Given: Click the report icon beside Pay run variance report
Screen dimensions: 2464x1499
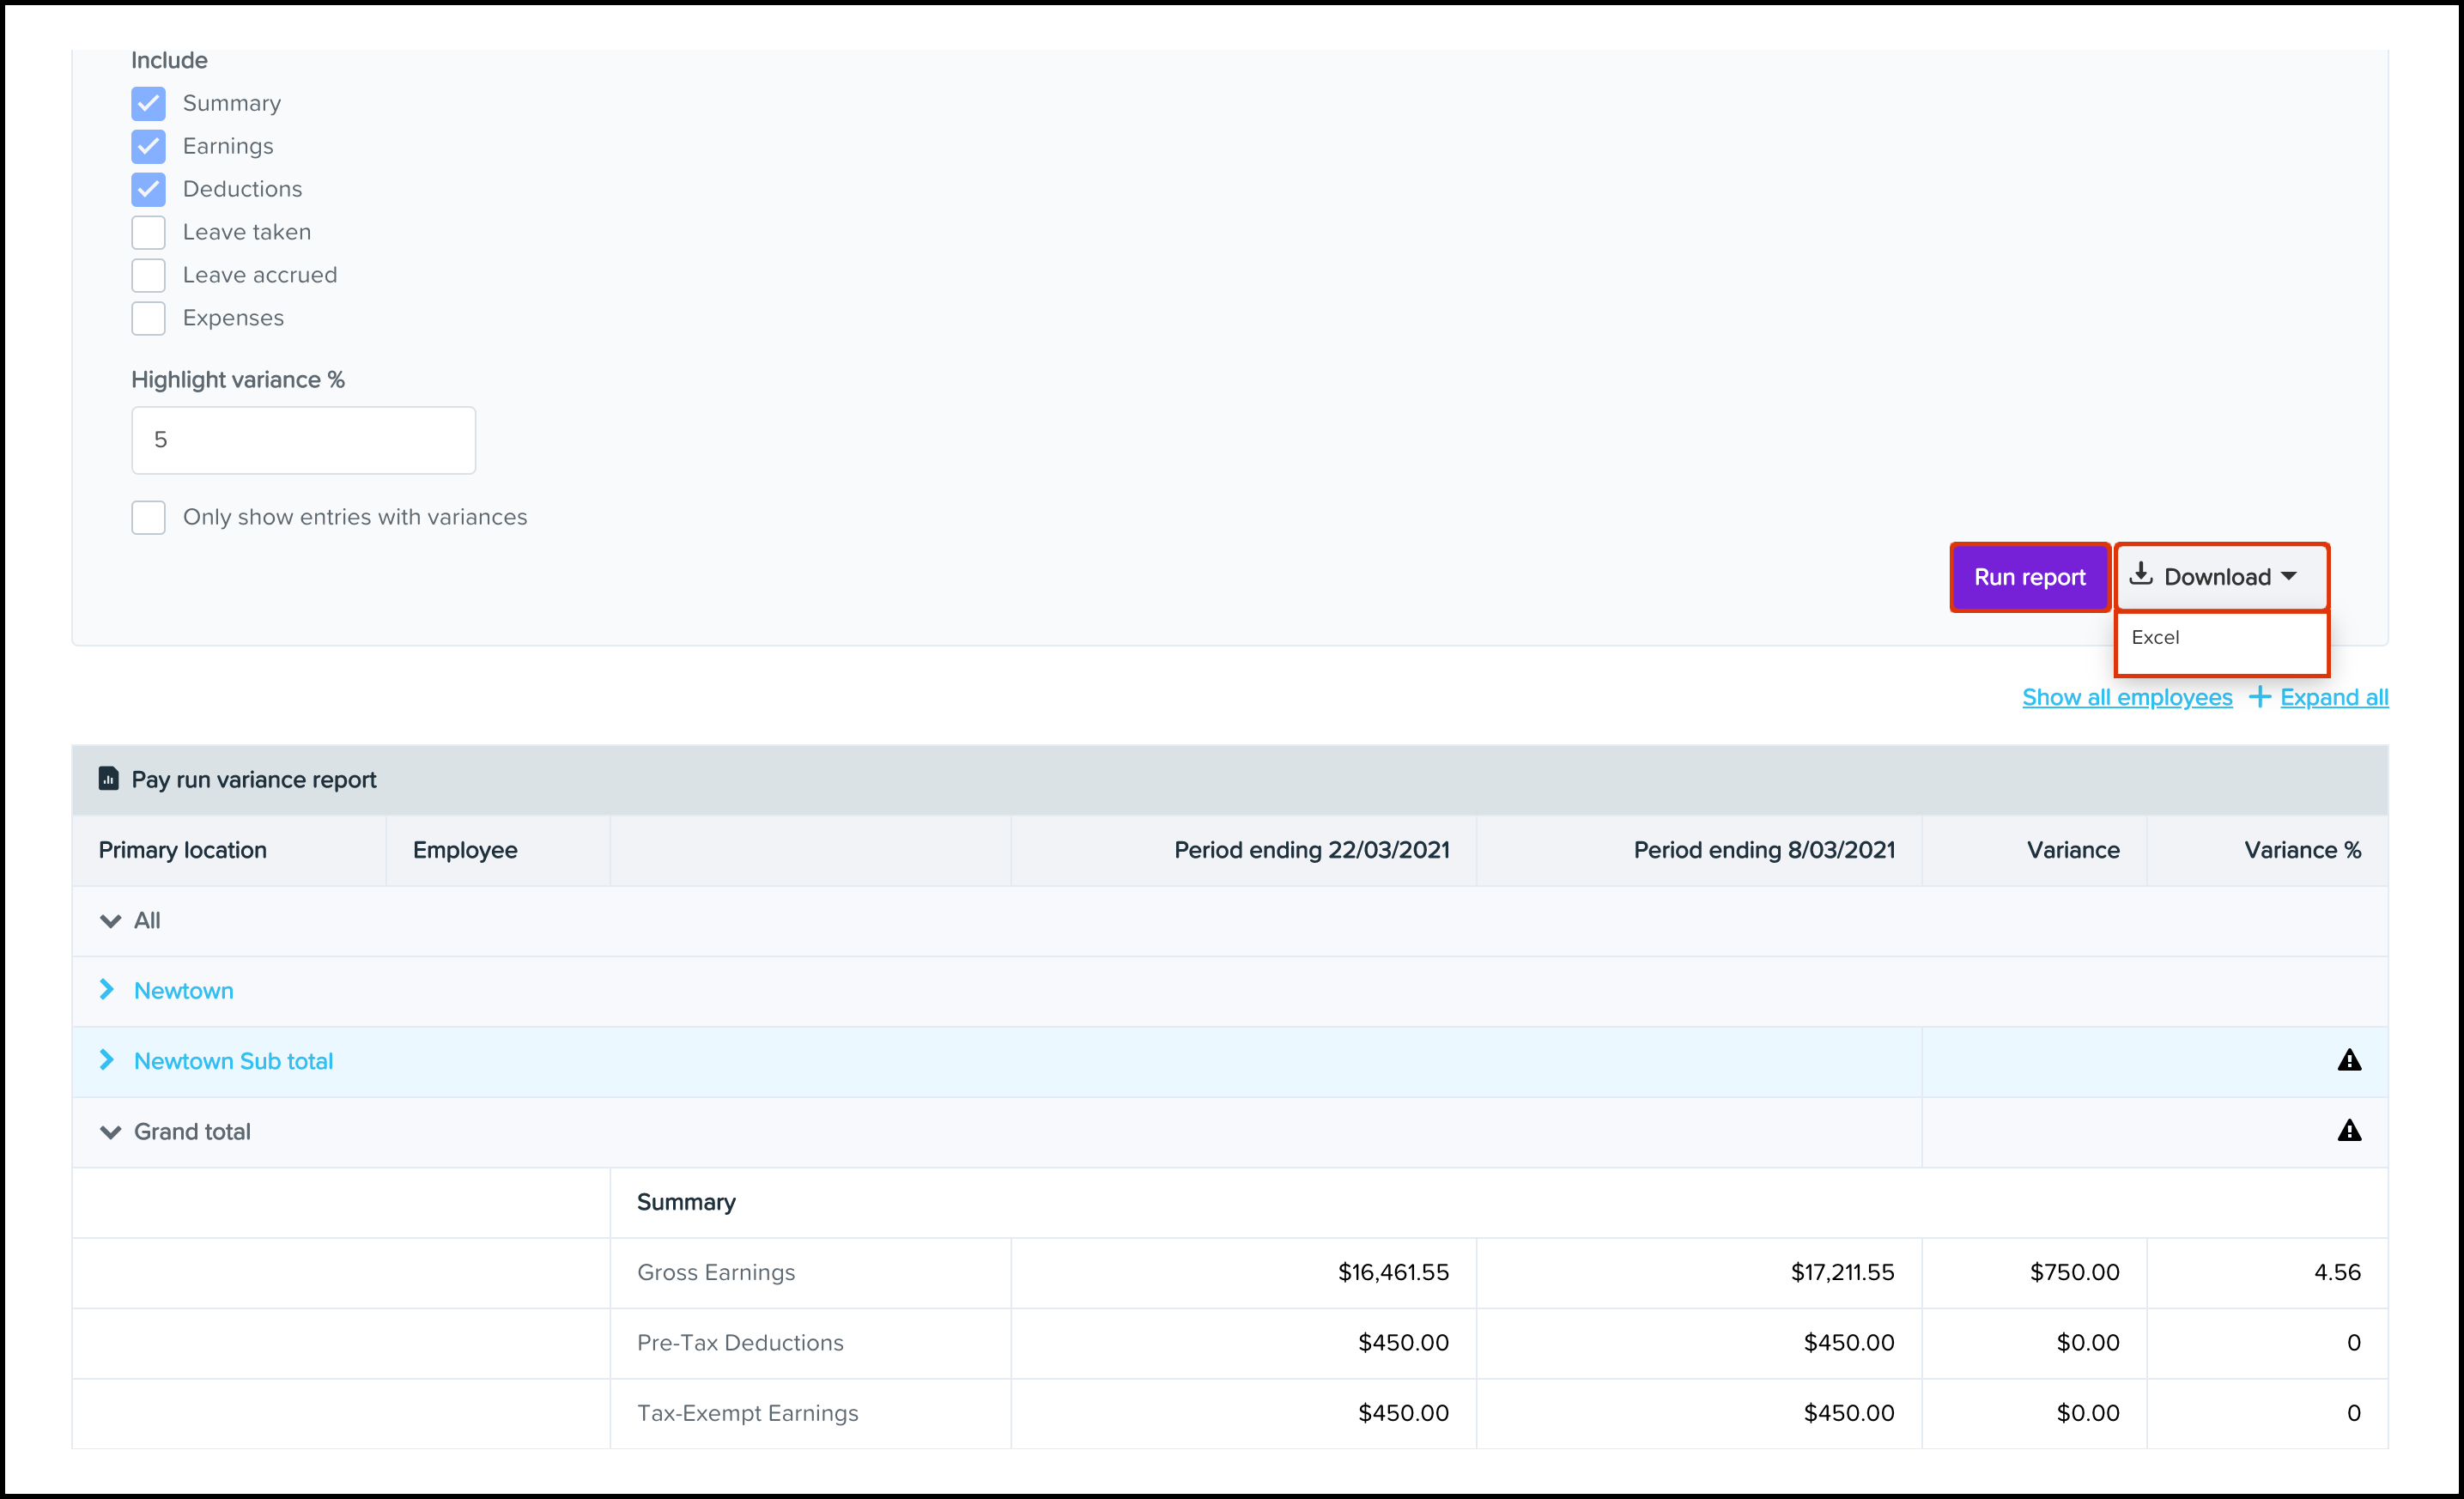Looking at the screenshot, I should [108, 778].
